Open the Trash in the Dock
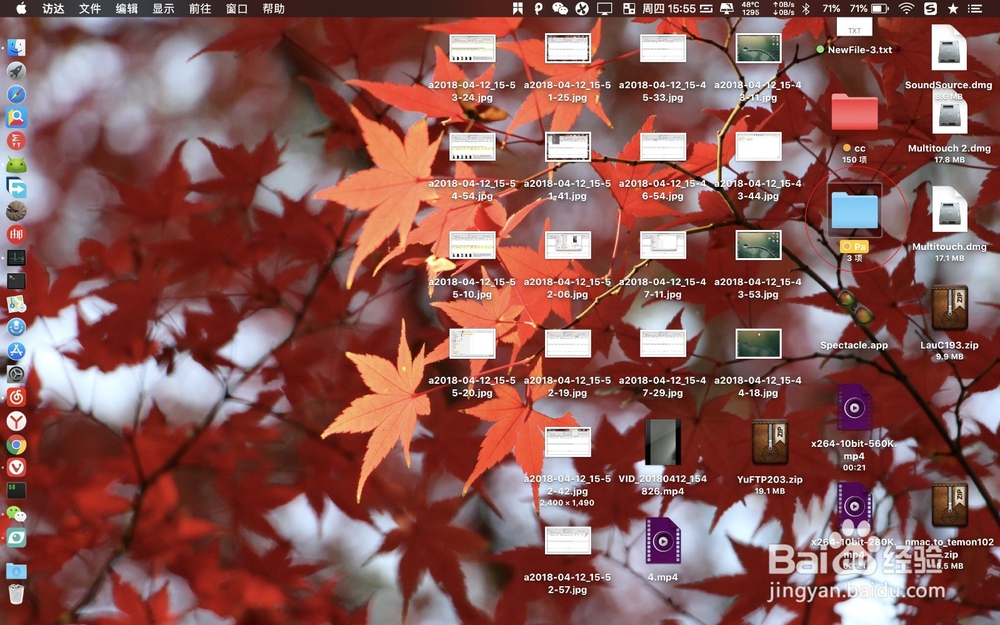Image resolution: width=1000 pixels, height=625 pixels. [17, 594]
